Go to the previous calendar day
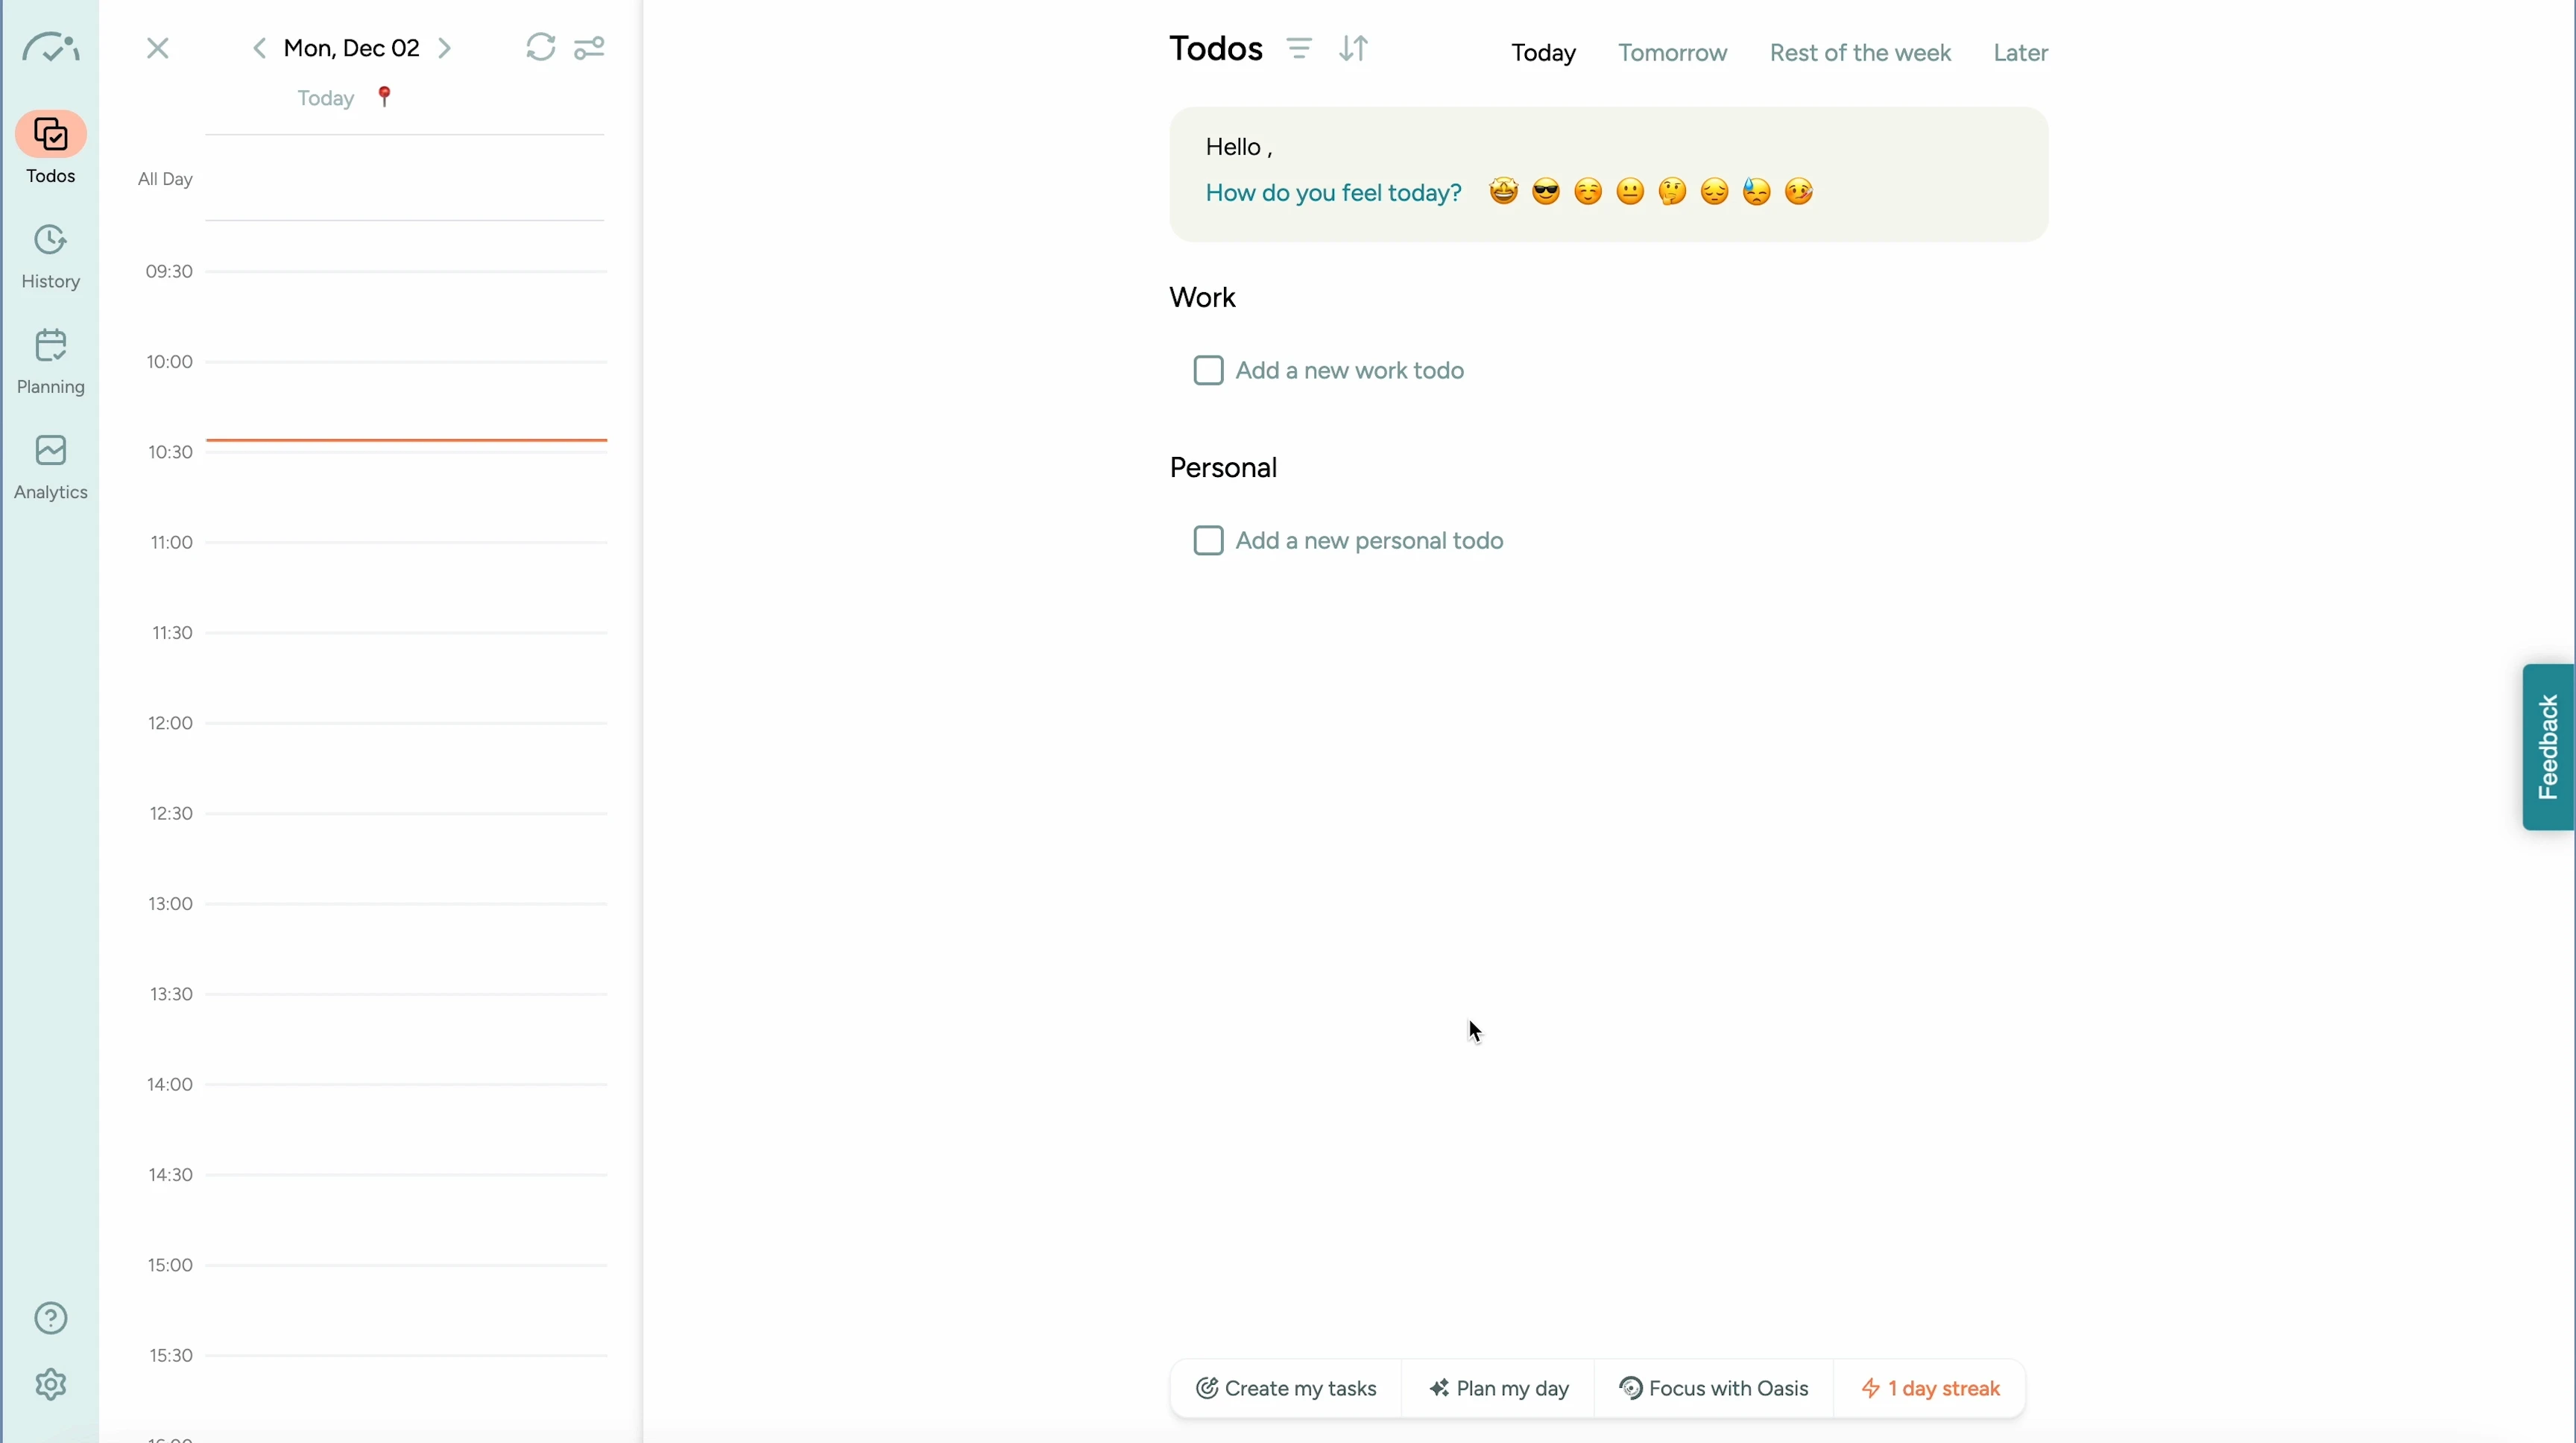 pos(259,48)
